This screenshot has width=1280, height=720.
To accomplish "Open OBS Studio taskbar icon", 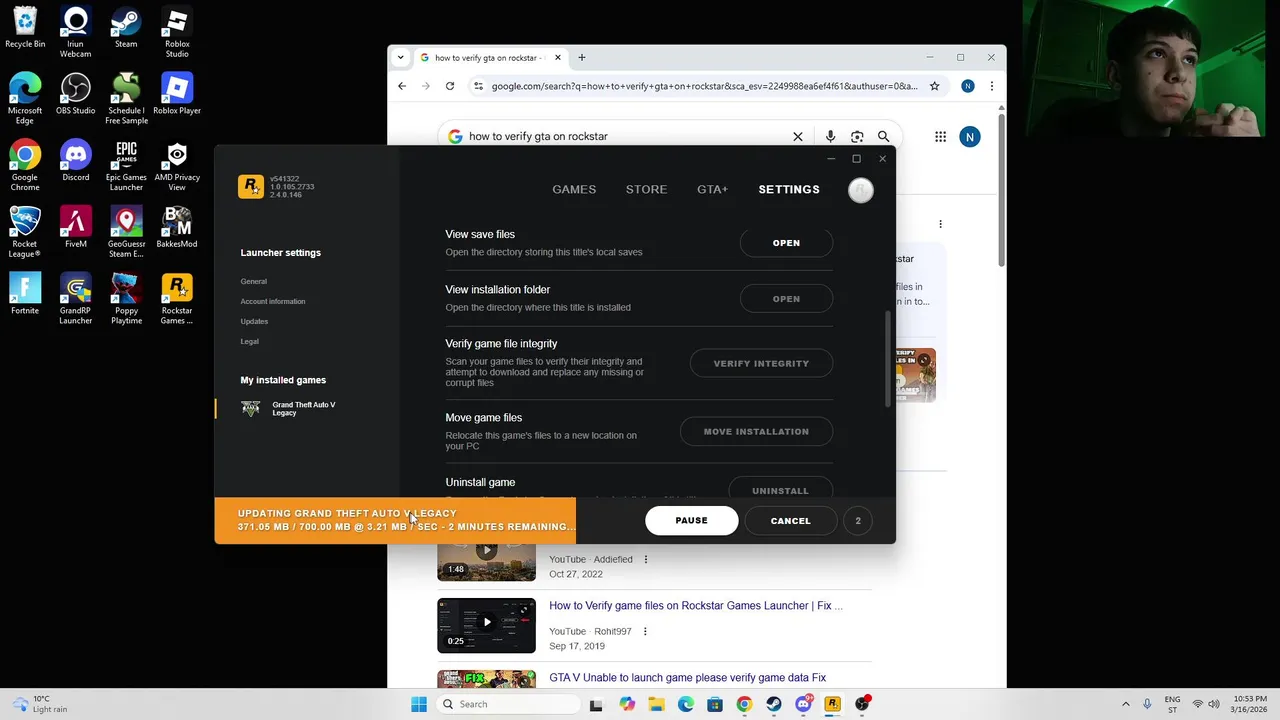I will [862, 704].
